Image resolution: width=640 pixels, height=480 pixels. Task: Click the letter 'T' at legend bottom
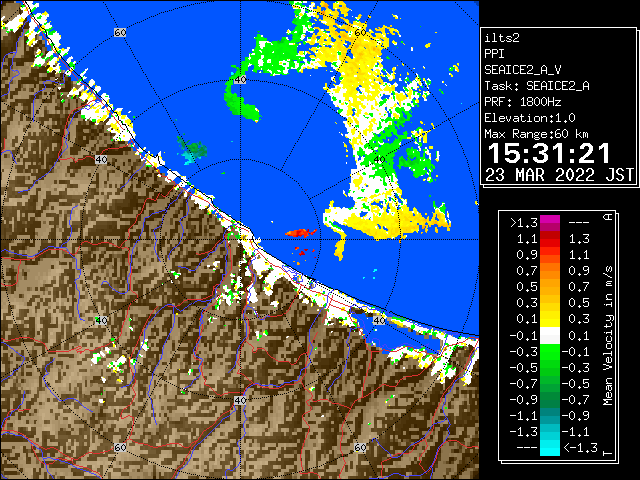click(608, 453)
